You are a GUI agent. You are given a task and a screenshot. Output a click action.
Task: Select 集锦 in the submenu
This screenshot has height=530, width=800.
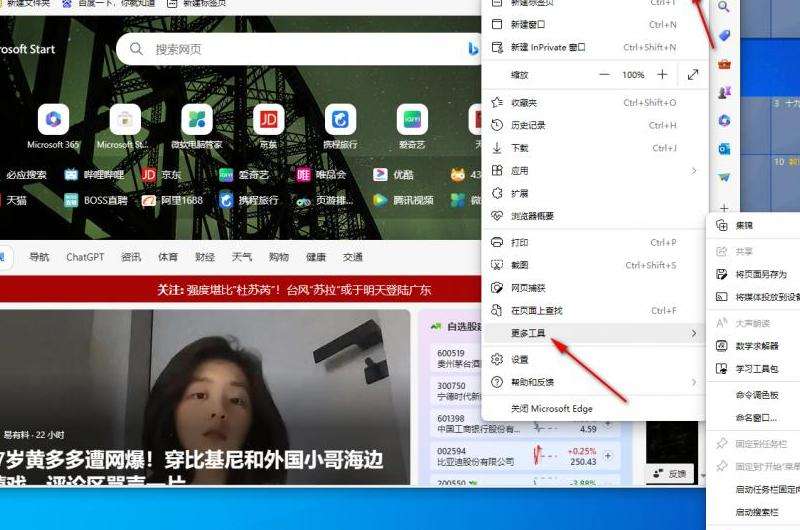click(754, 225)
